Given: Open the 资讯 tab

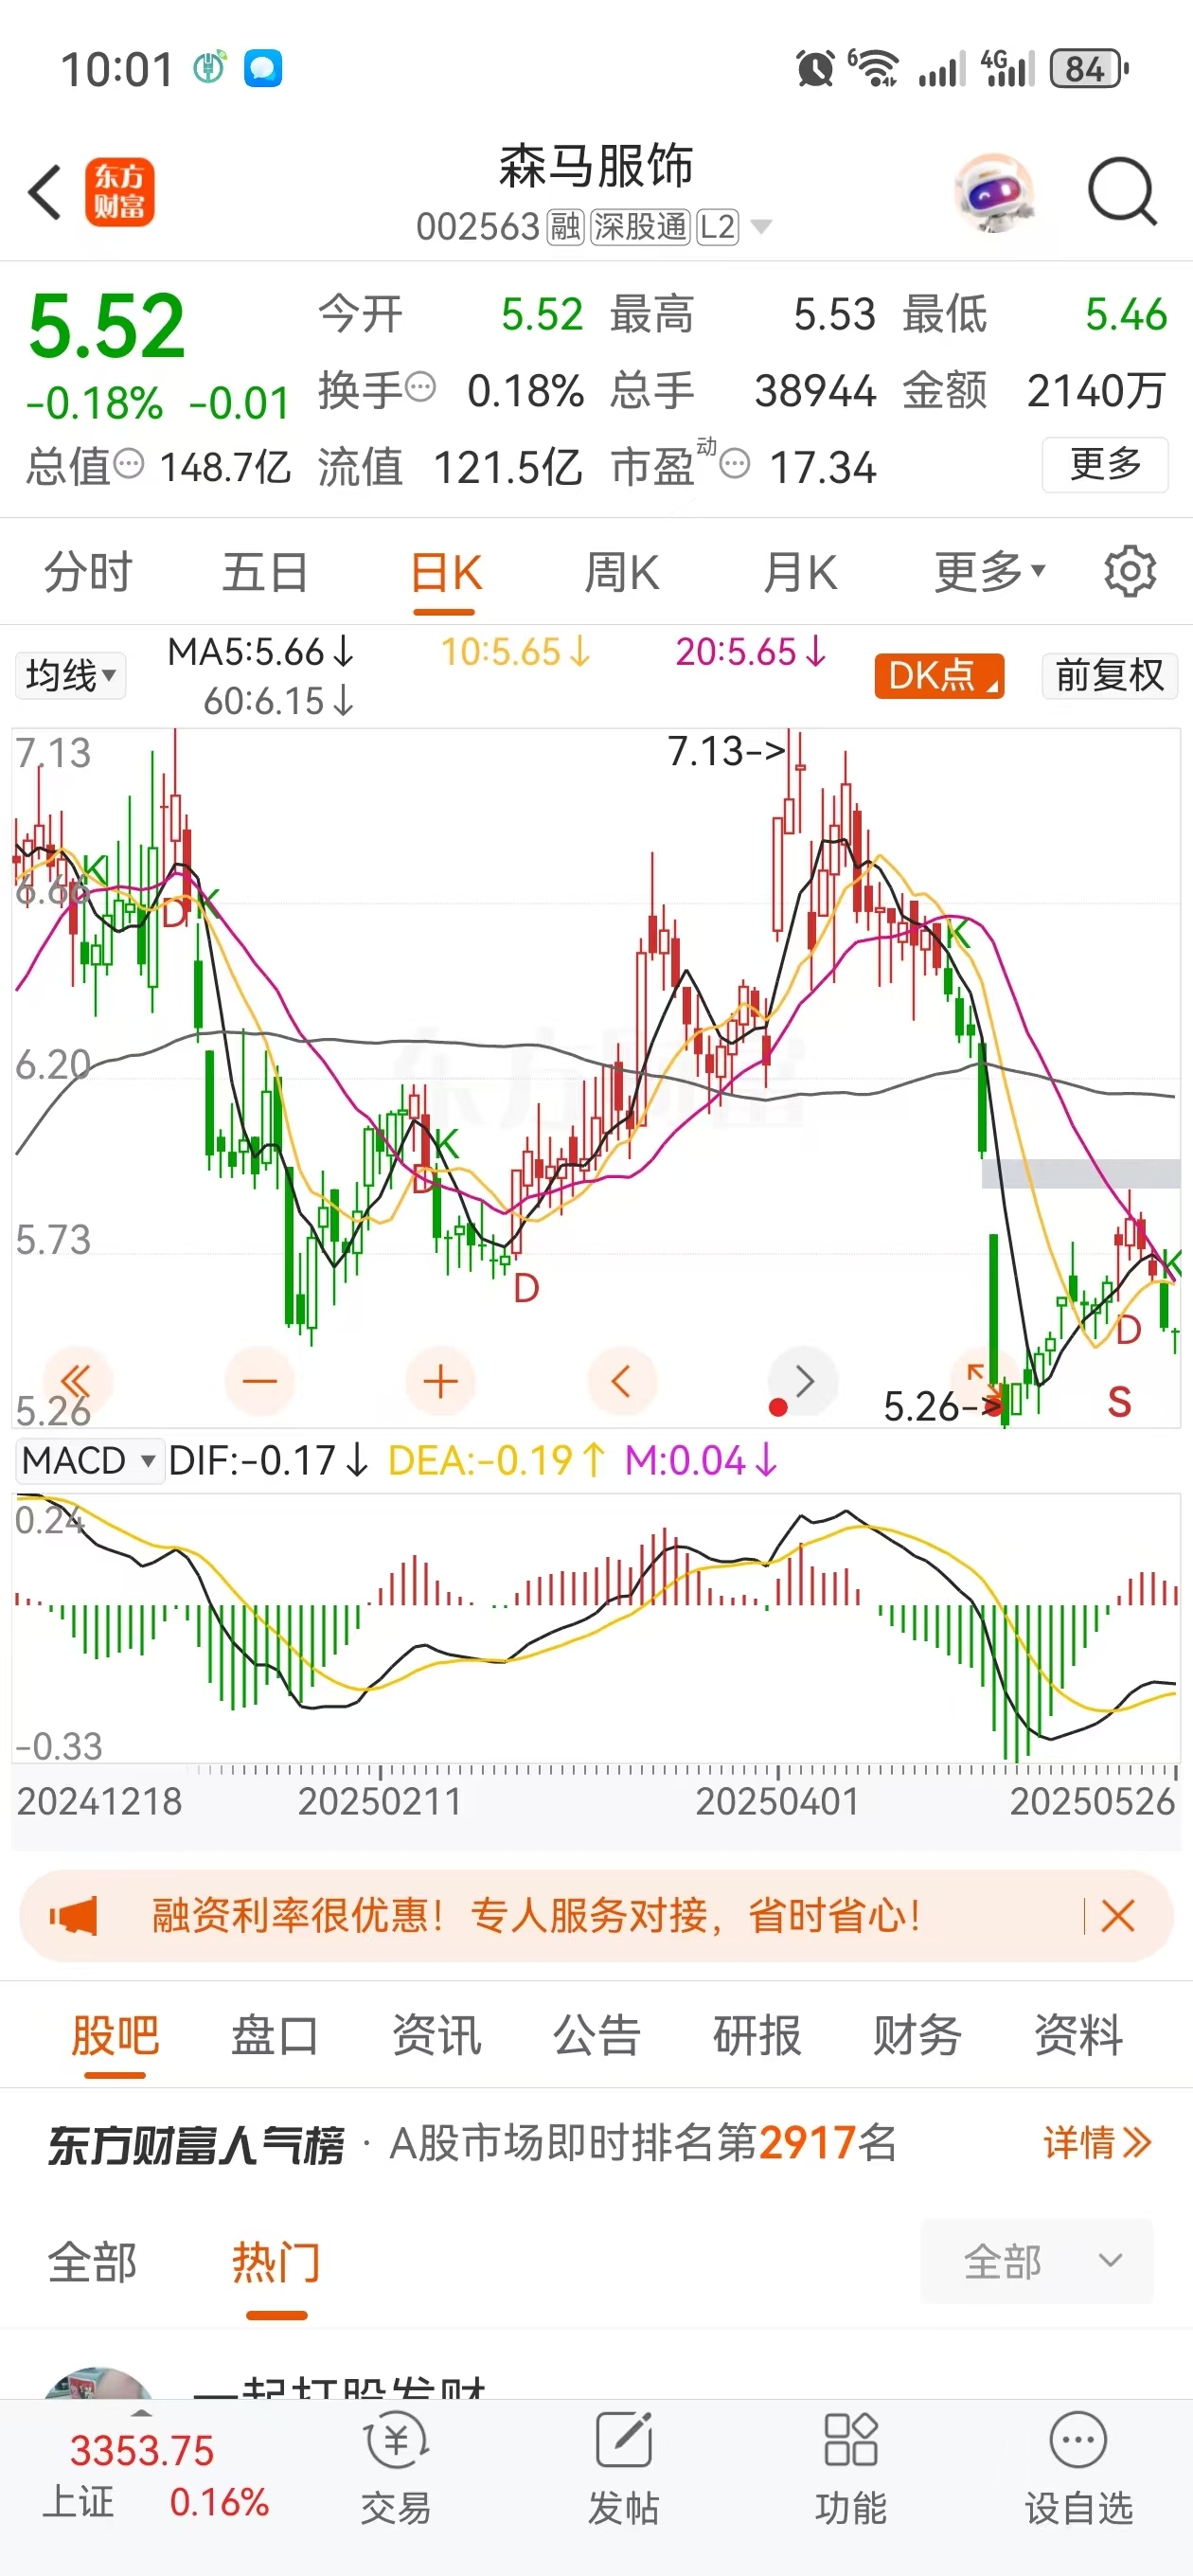Looking at the screenshot, I should pos(436,2035).
